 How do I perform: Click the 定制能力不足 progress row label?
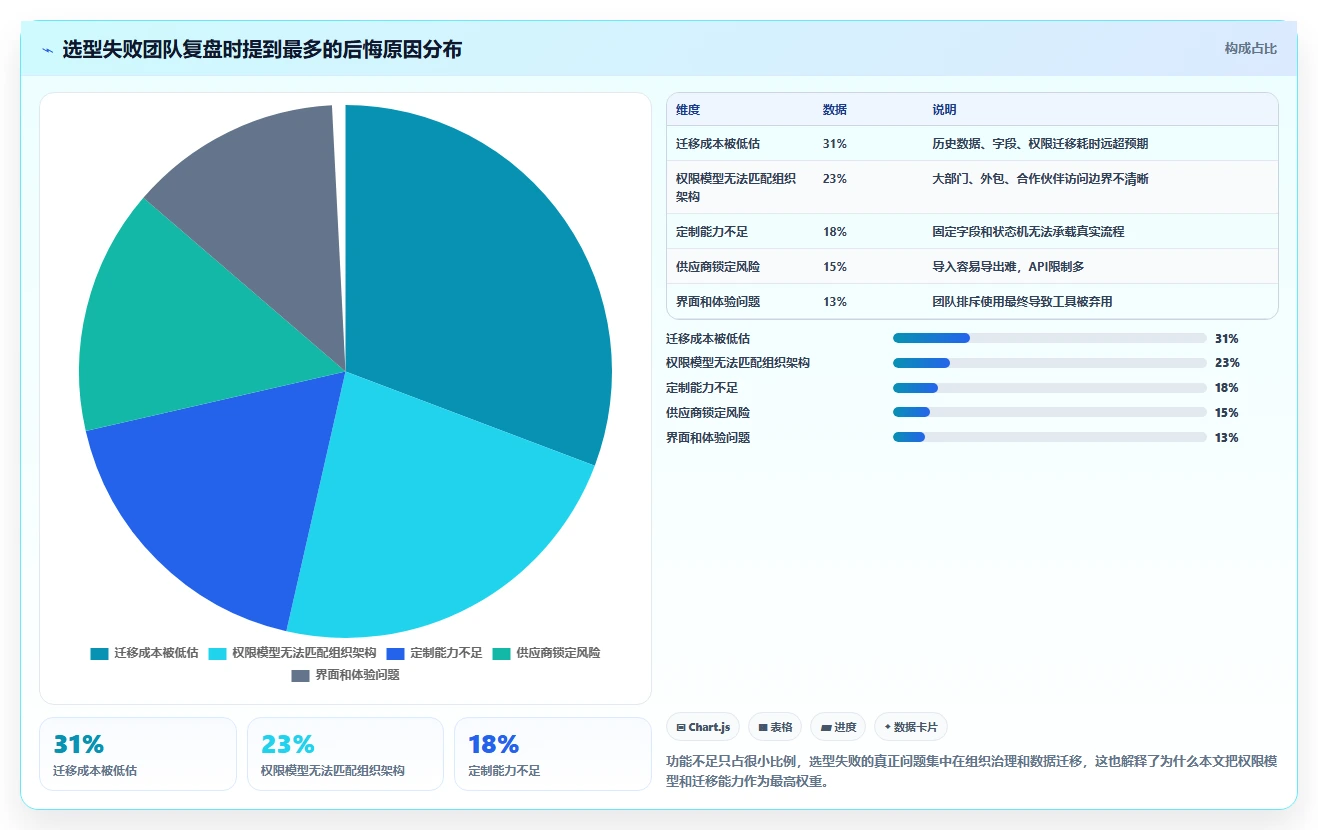[702, 388]
